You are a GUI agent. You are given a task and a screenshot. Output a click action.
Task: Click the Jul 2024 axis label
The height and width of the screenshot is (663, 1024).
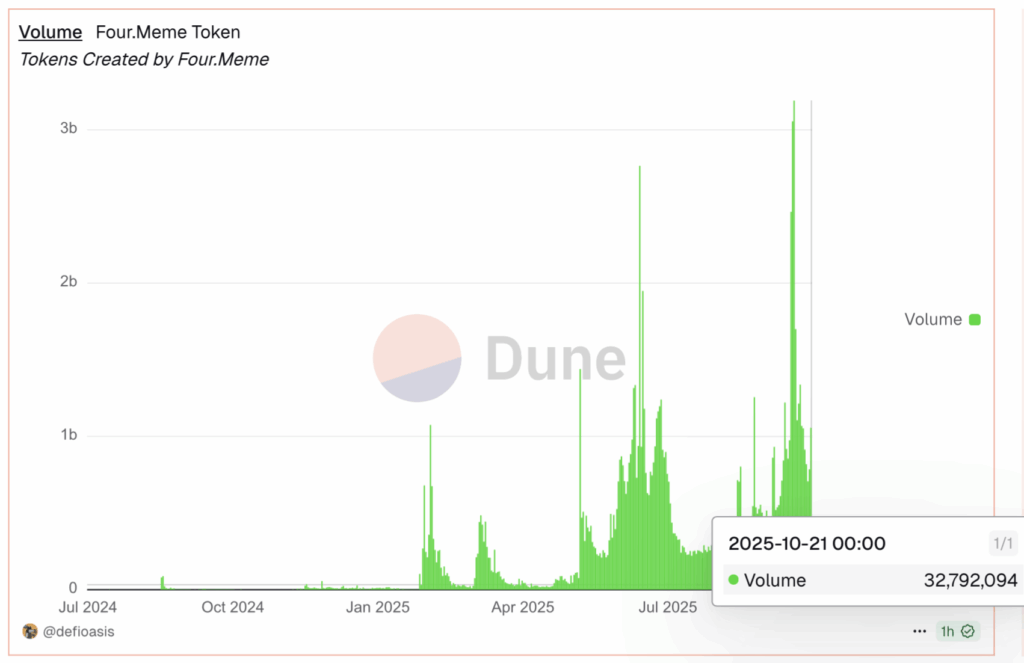point(85,607)
